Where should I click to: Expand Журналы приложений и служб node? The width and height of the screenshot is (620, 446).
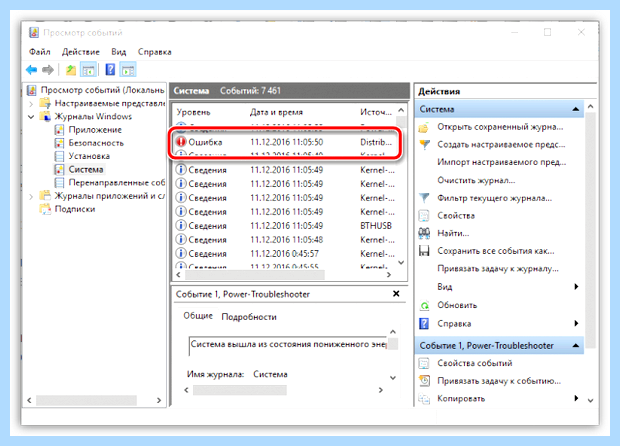point(31,196)
